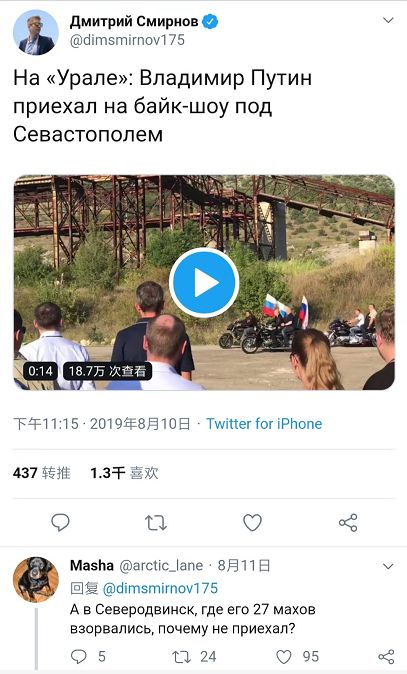Screen dimensions: 407x674
Task: Tap the reply icon under main tweet
Action: pos(60,522)
